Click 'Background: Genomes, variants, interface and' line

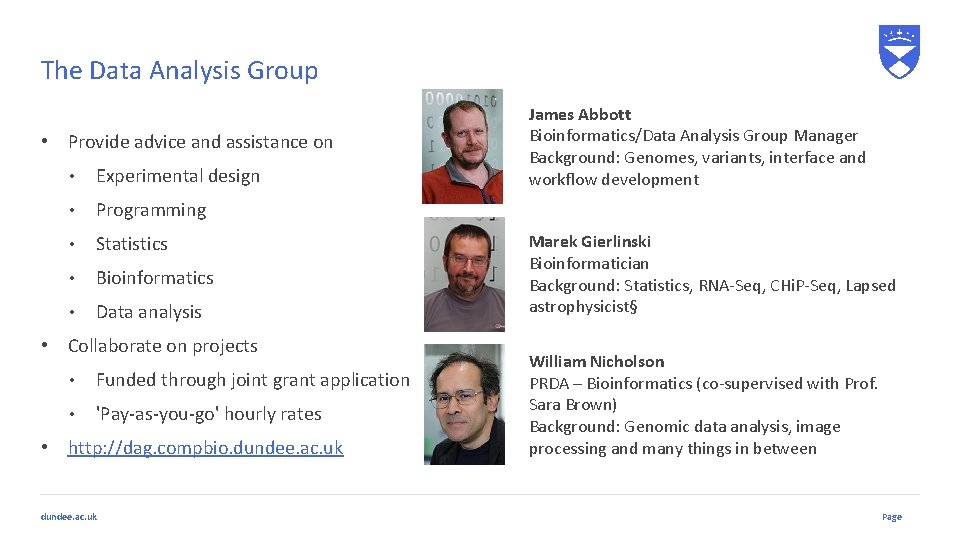(697, 158)
